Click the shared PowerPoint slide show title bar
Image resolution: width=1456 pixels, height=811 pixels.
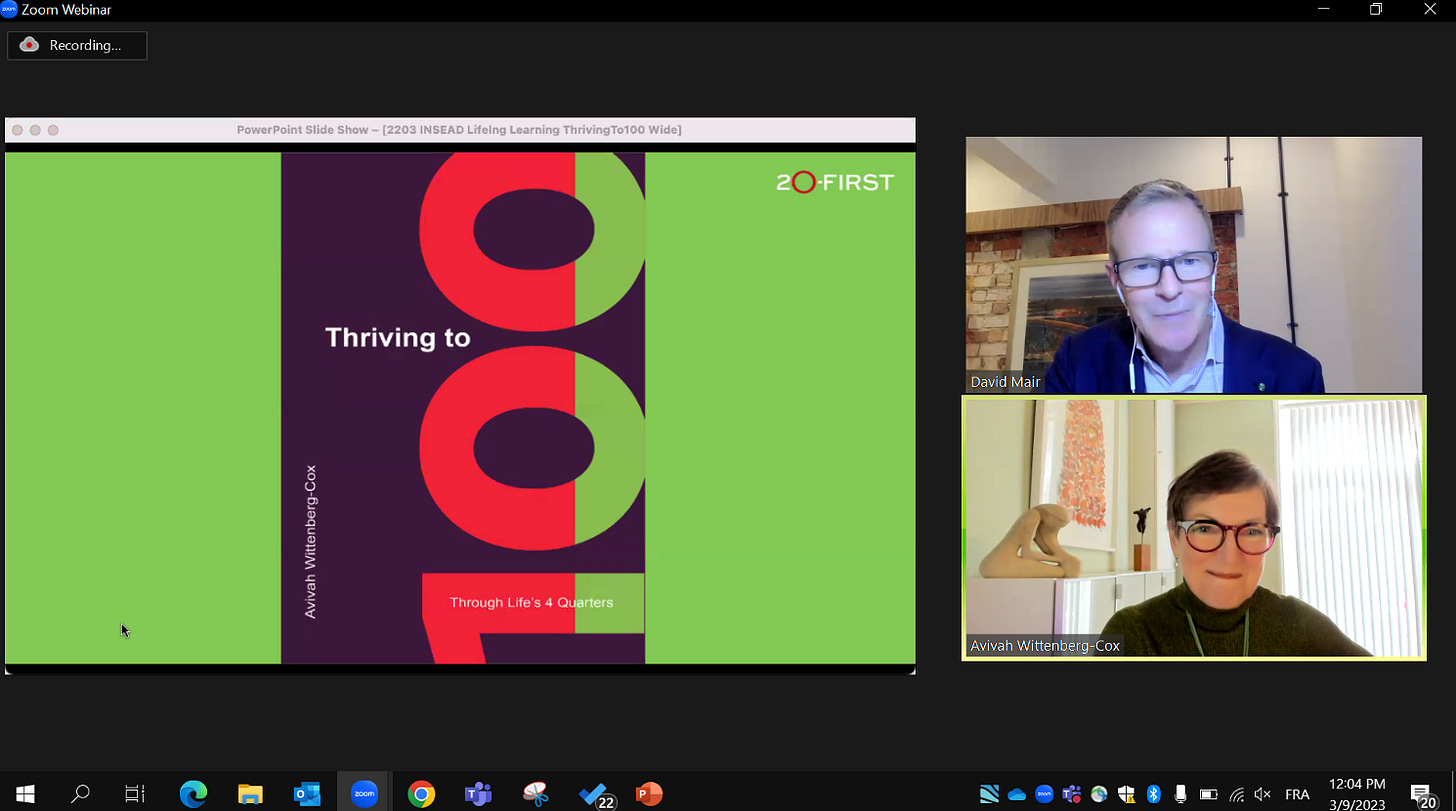[x=460, y=130]
